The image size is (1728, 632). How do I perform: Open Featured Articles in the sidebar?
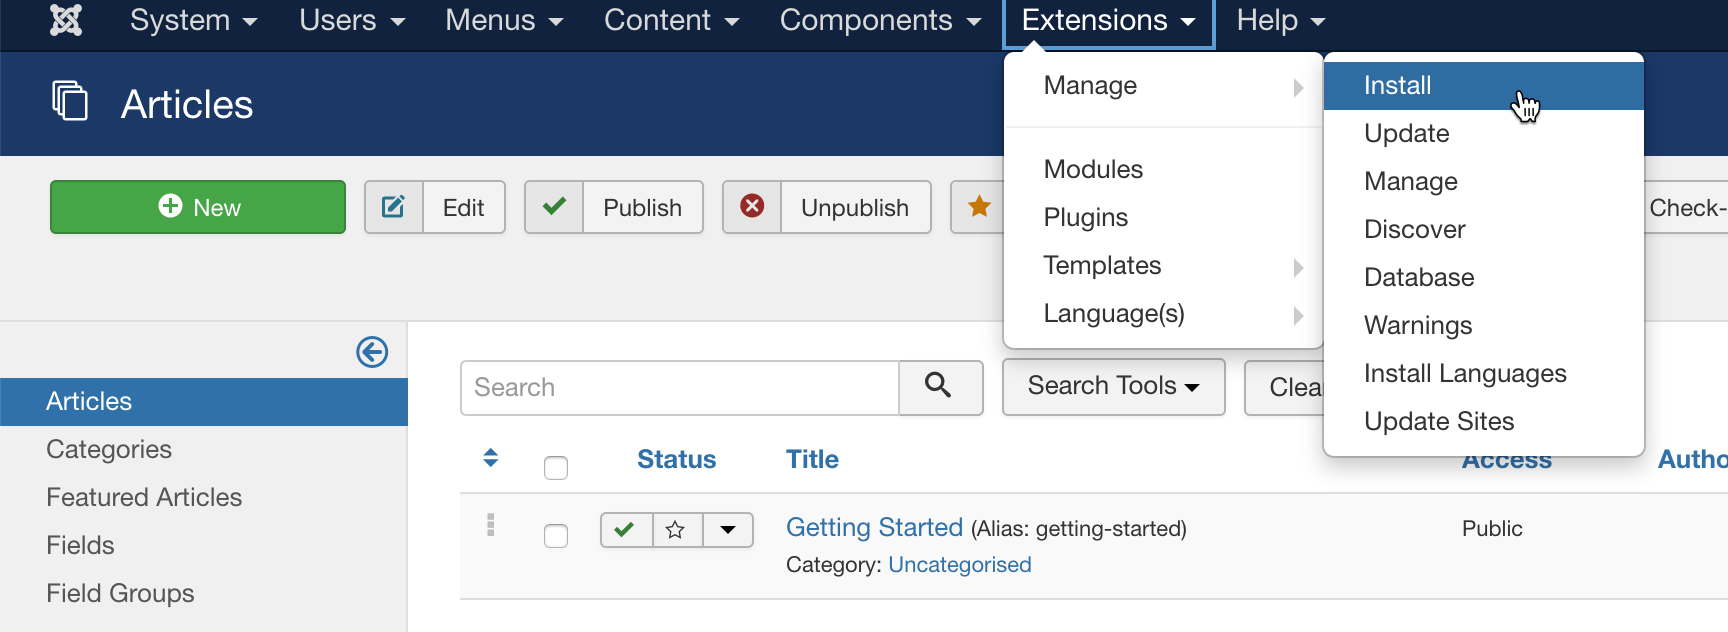pyautogui.click(x=144, y=497)
